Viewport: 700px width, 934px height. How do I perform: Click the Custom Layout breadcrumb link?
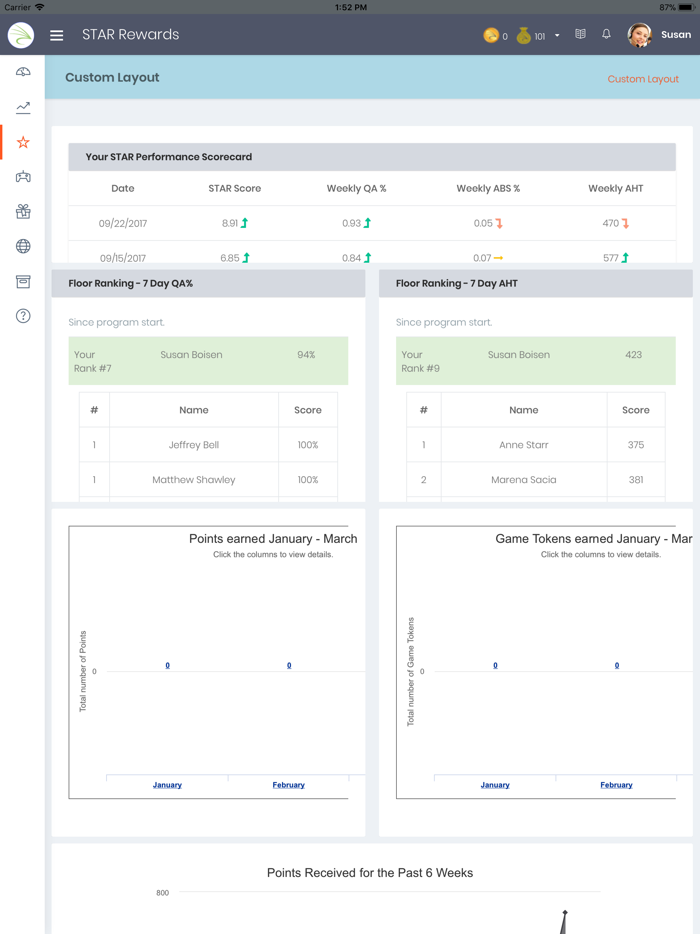point(643,79)
